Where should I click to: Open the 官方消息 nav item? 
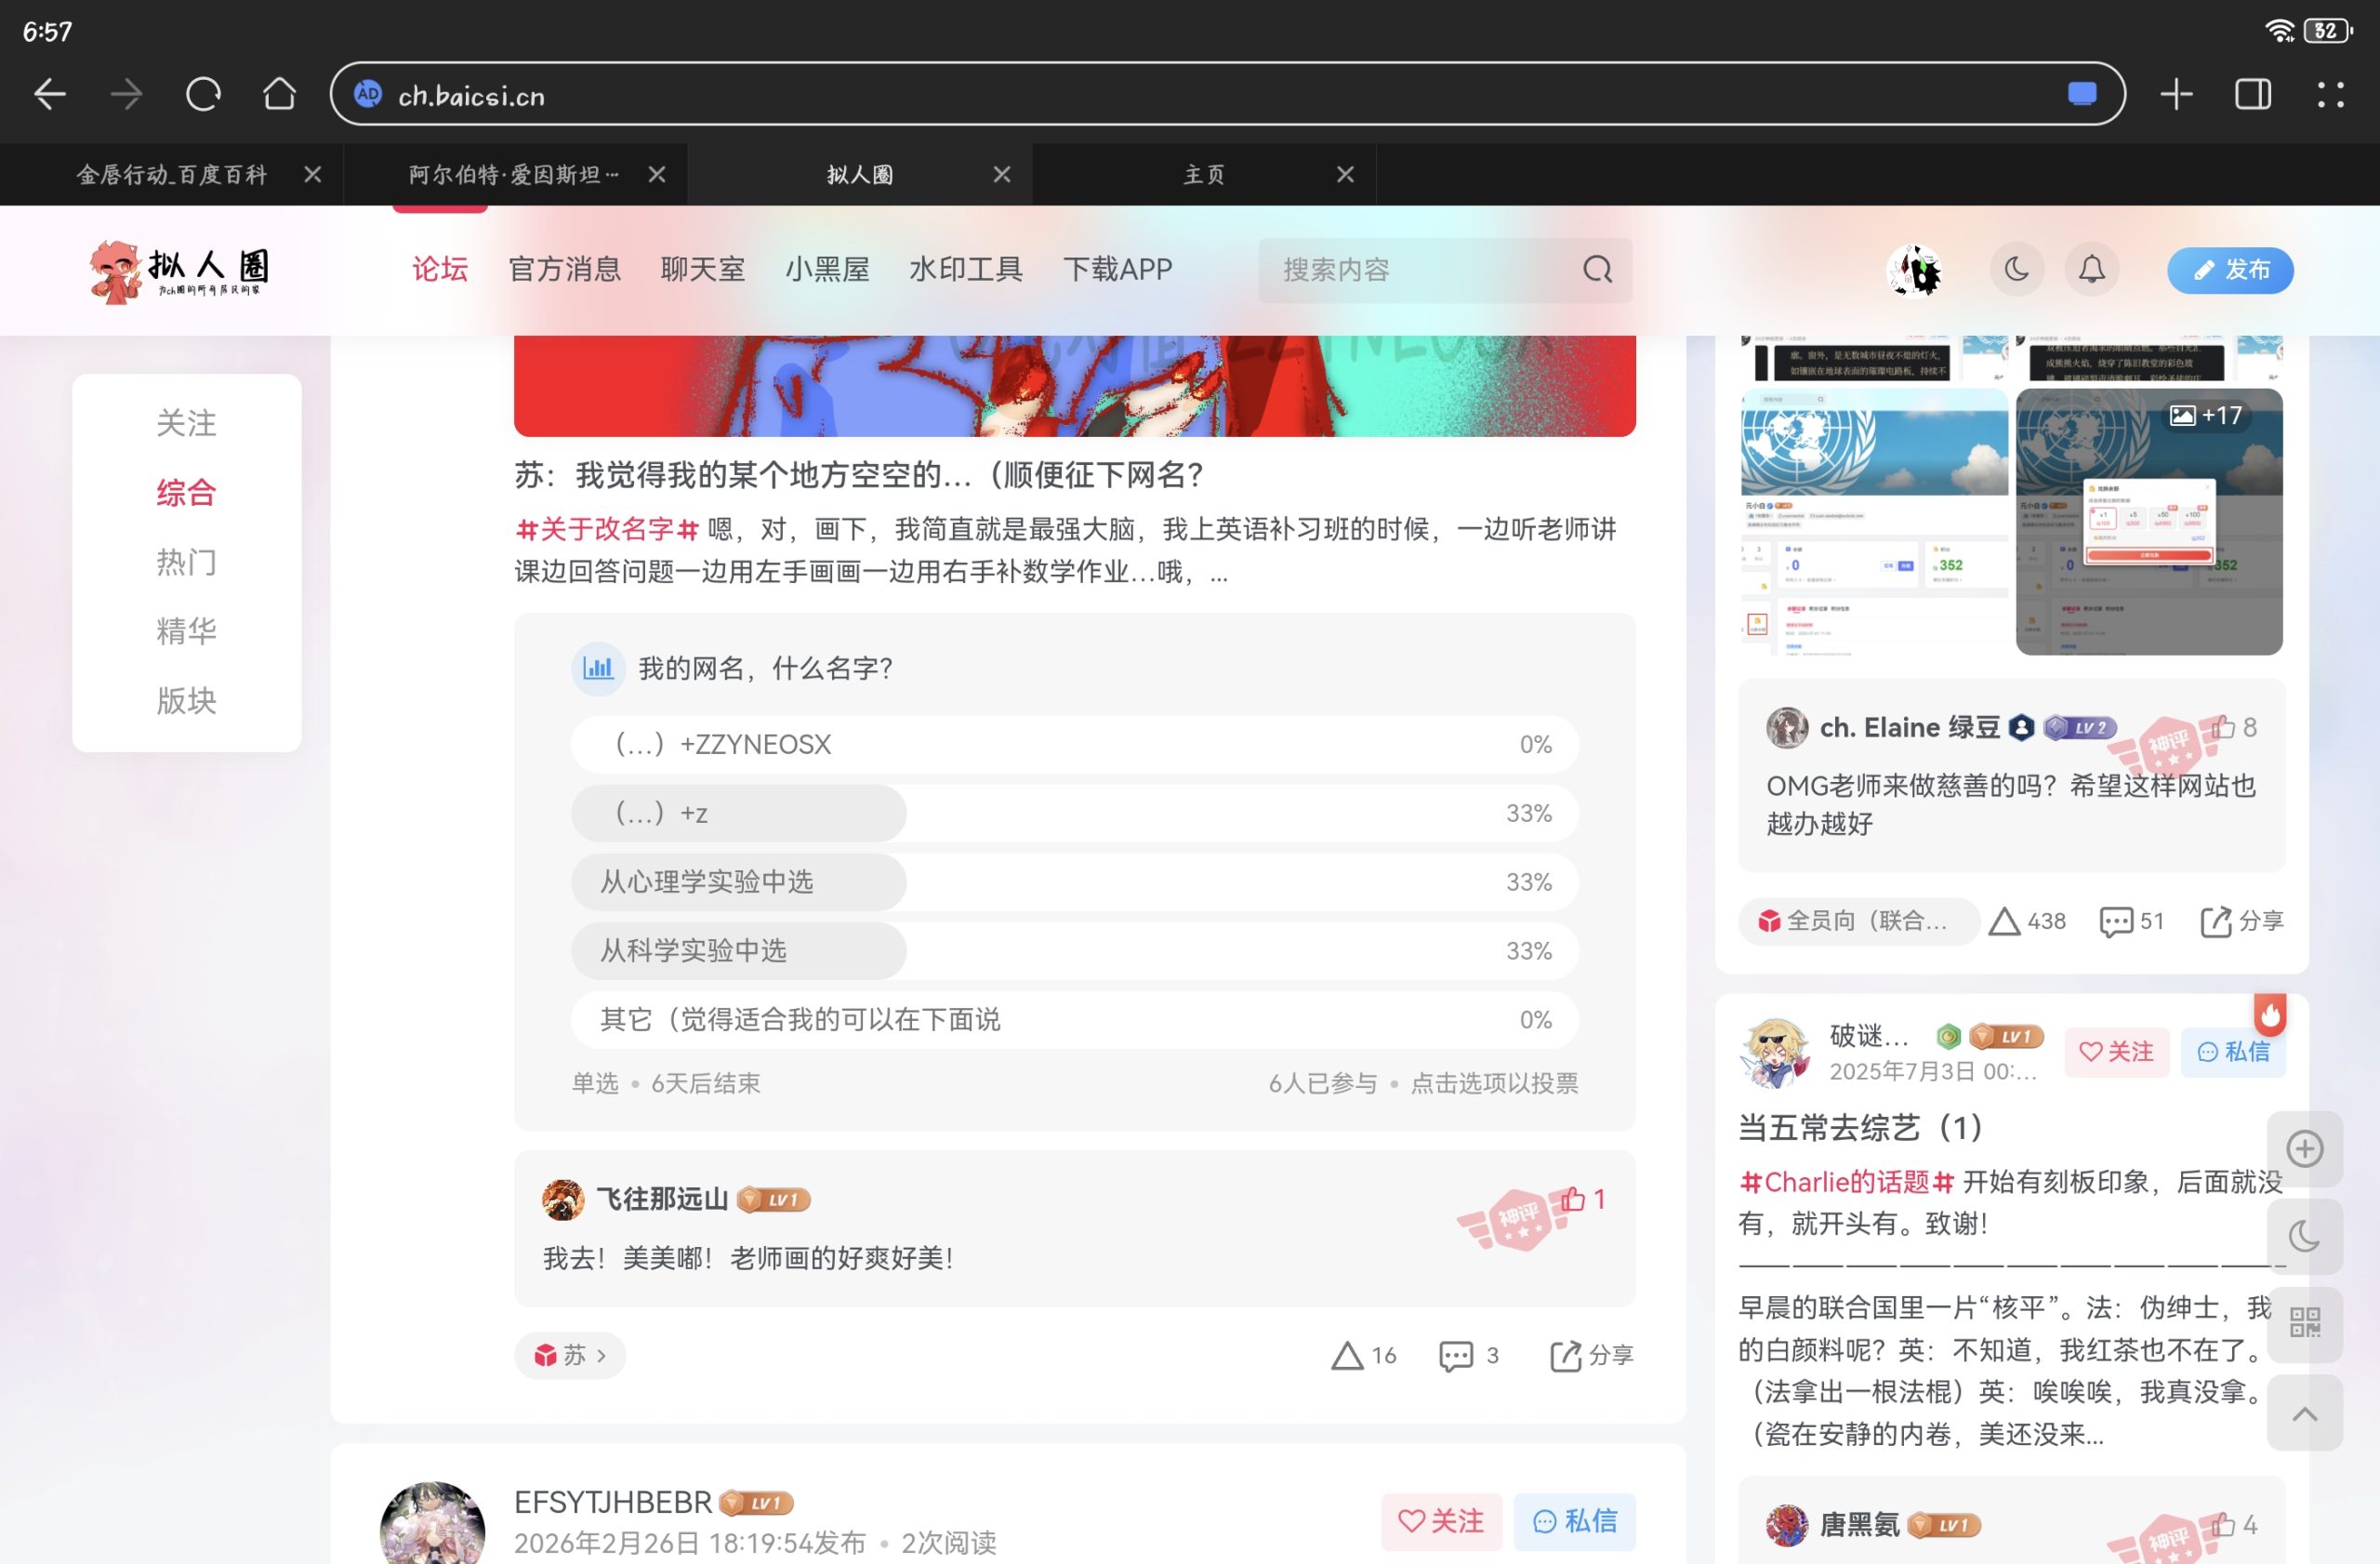pos(565,270)
